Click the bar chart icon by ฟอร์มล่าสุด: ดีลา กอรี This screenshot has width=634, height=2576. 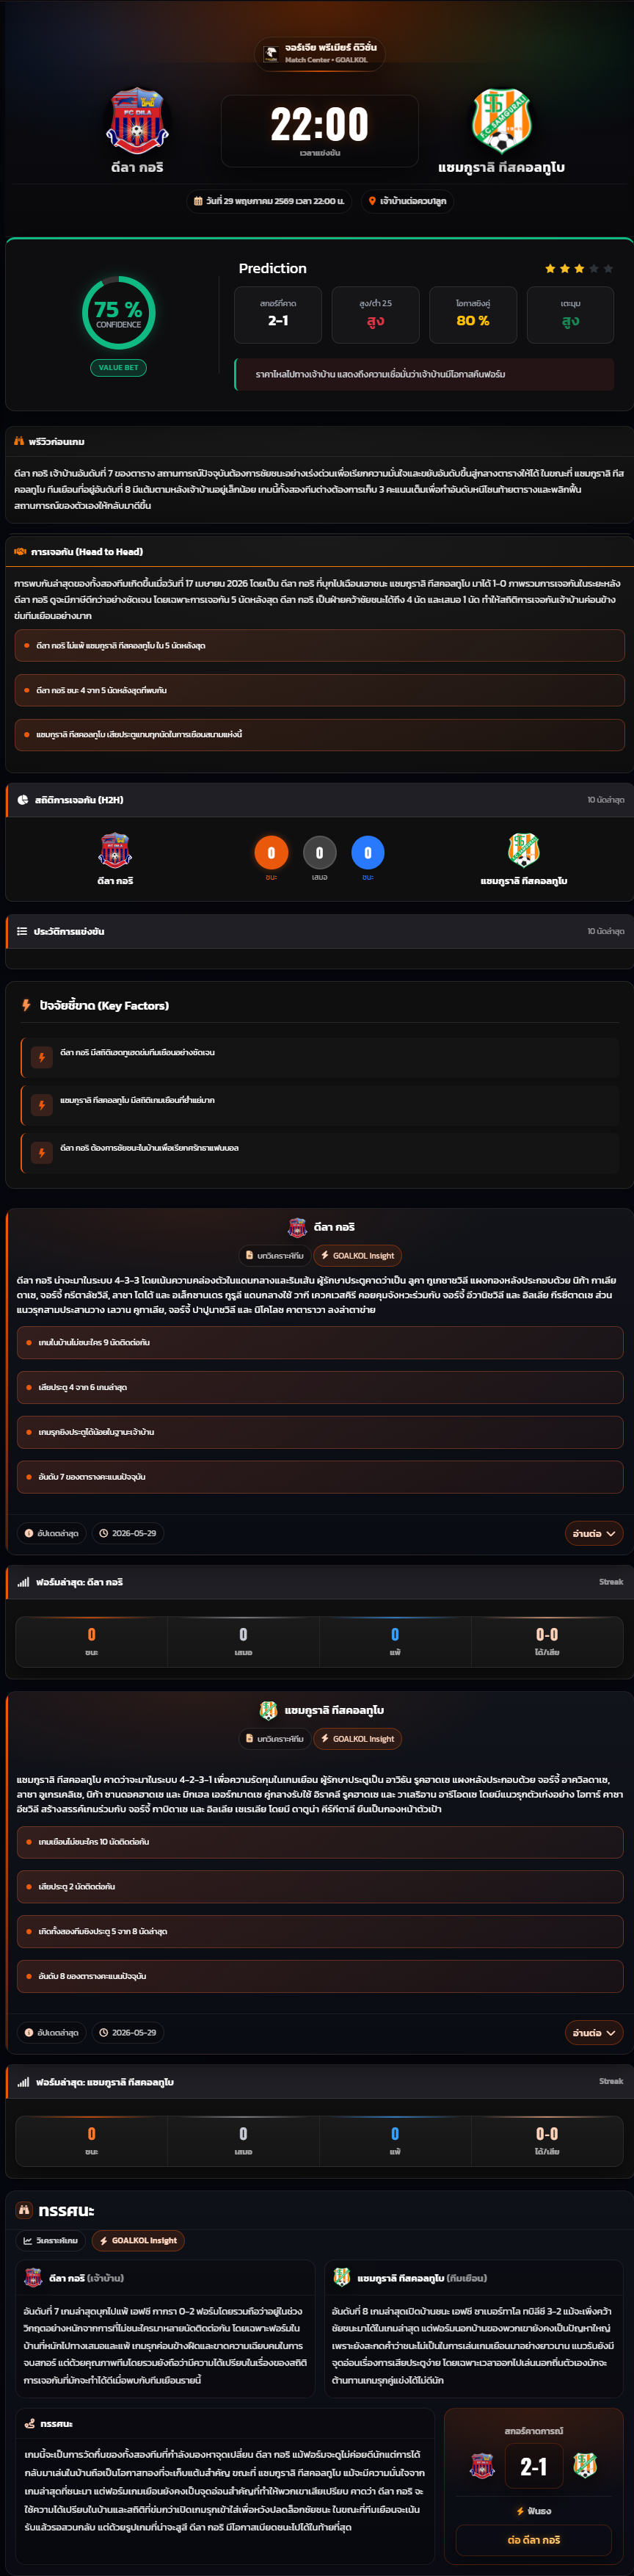coord(23,1582)
